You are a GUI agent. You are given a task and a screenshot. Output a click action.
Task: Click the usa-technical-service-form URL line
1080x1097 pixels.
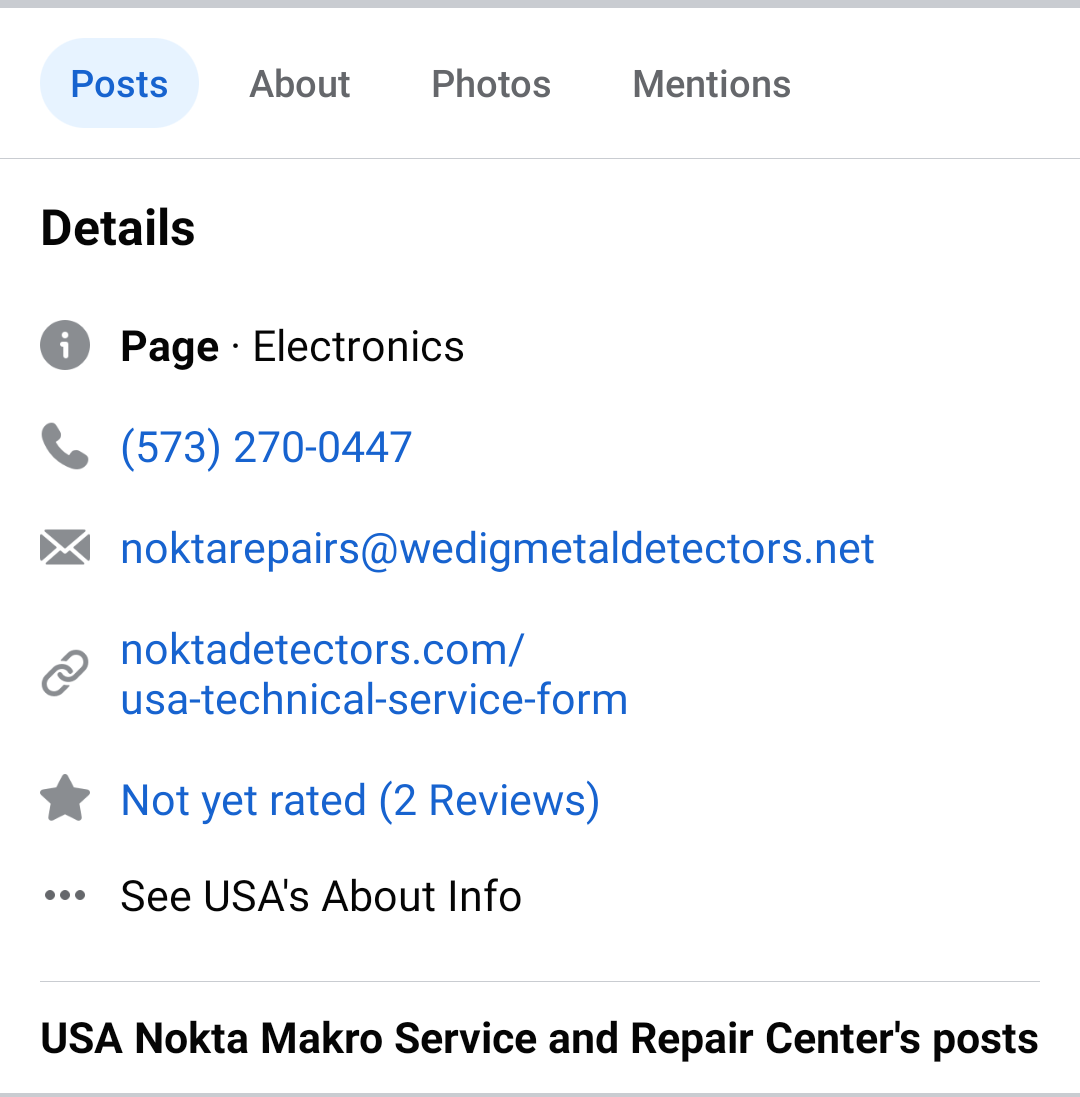[374, 700]
